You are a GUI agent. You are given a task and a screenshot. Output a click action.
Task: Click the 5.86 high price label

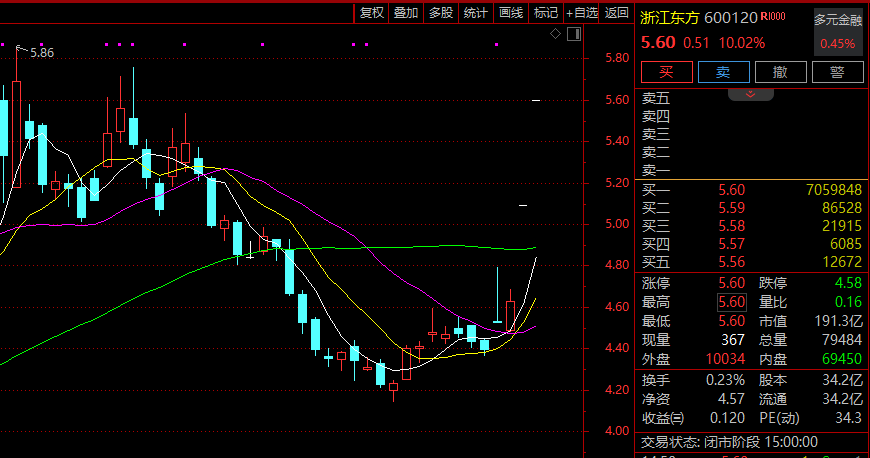tap(42, 53)
